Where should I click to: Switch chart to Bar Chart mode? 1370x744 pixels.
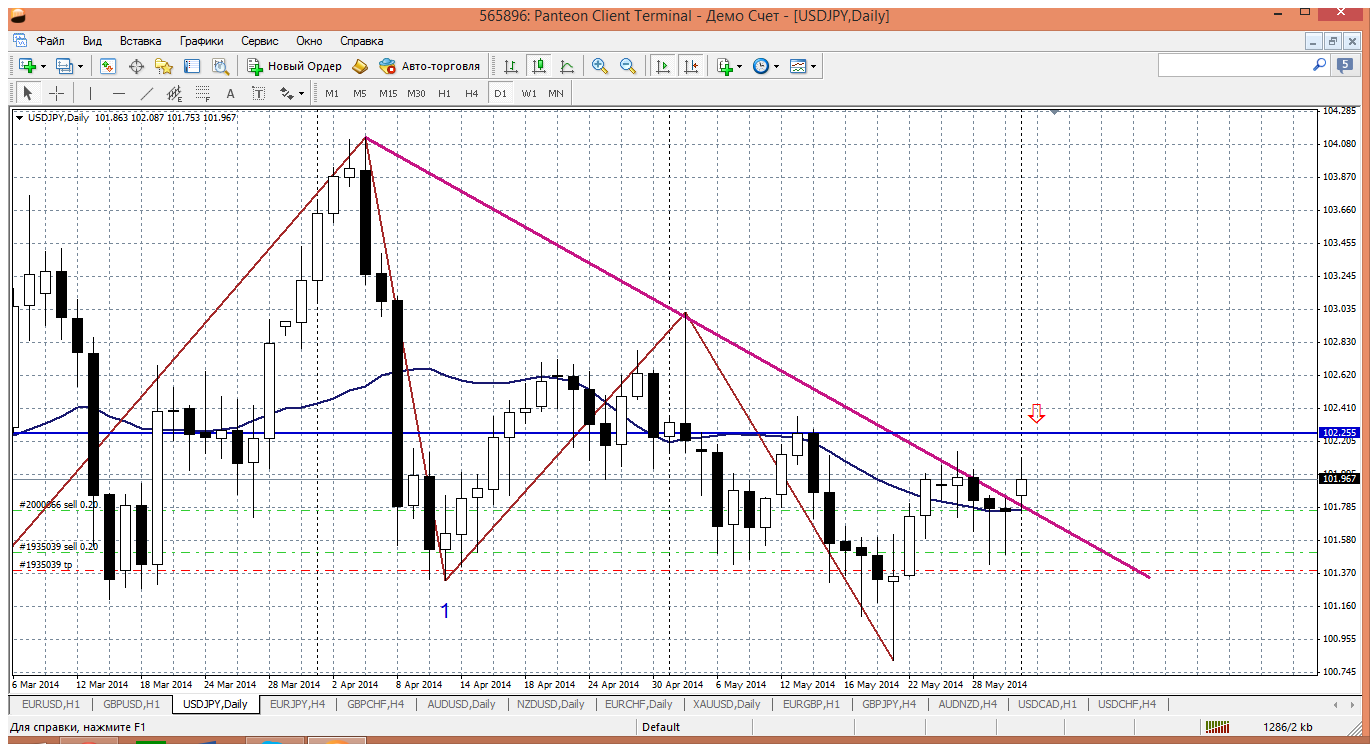tap(511, 66)
